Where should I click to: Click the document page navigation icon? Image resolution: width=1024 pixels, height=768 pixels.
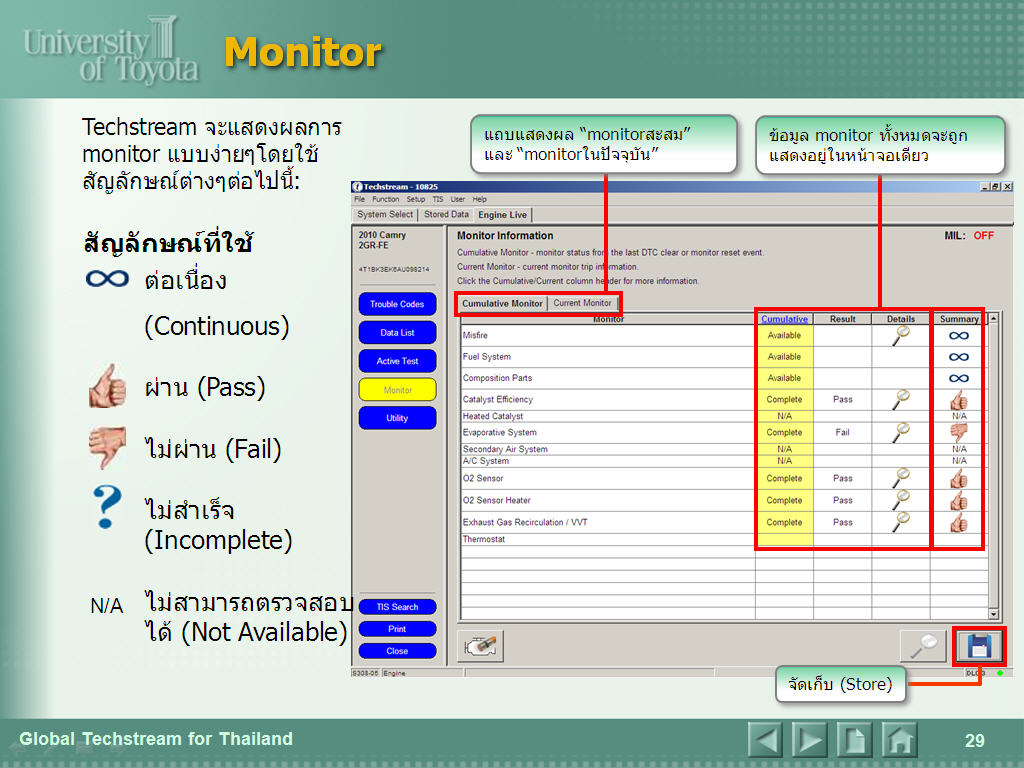(854, 740)
